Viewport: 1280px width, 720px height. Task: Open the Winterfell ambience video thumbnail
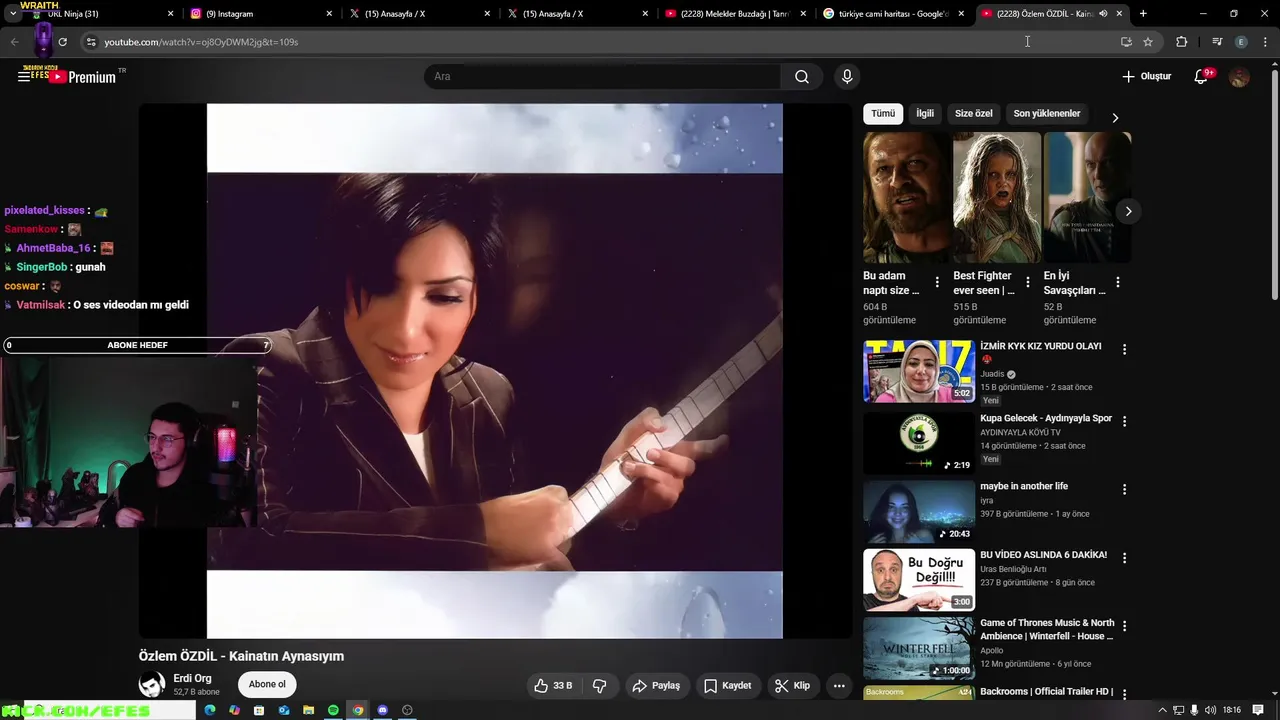919,647
